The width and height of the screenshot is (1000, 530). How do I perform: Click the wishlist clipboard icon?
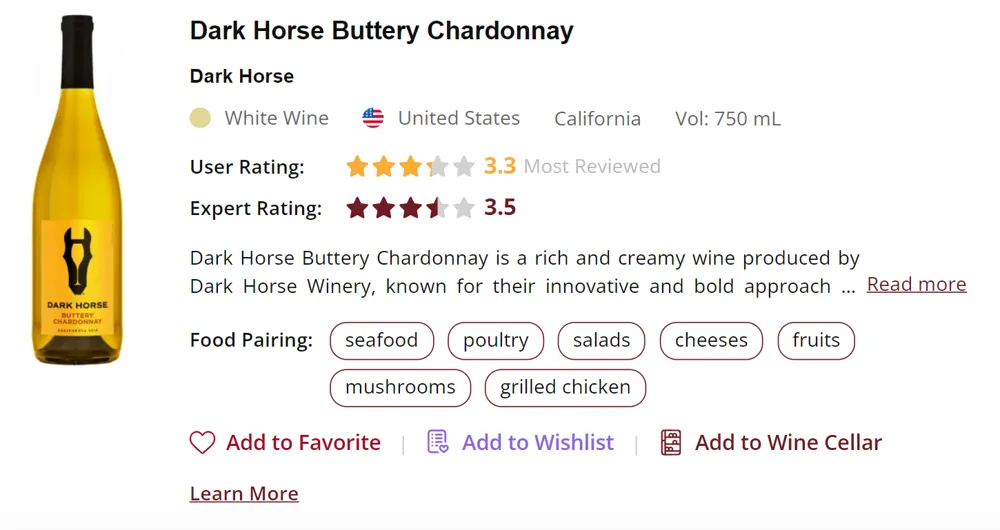click(438, 442)
